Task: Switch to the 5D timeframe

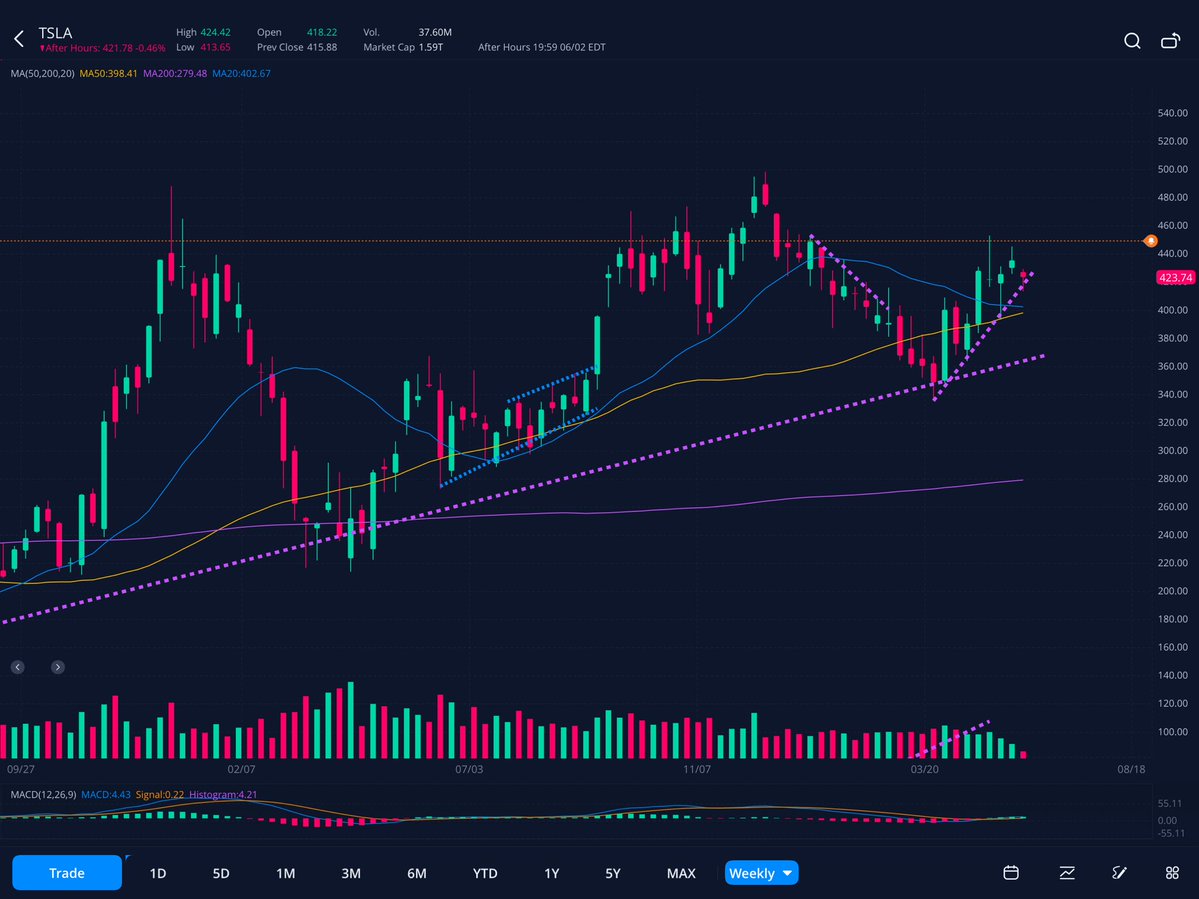Action: [221, 873]
